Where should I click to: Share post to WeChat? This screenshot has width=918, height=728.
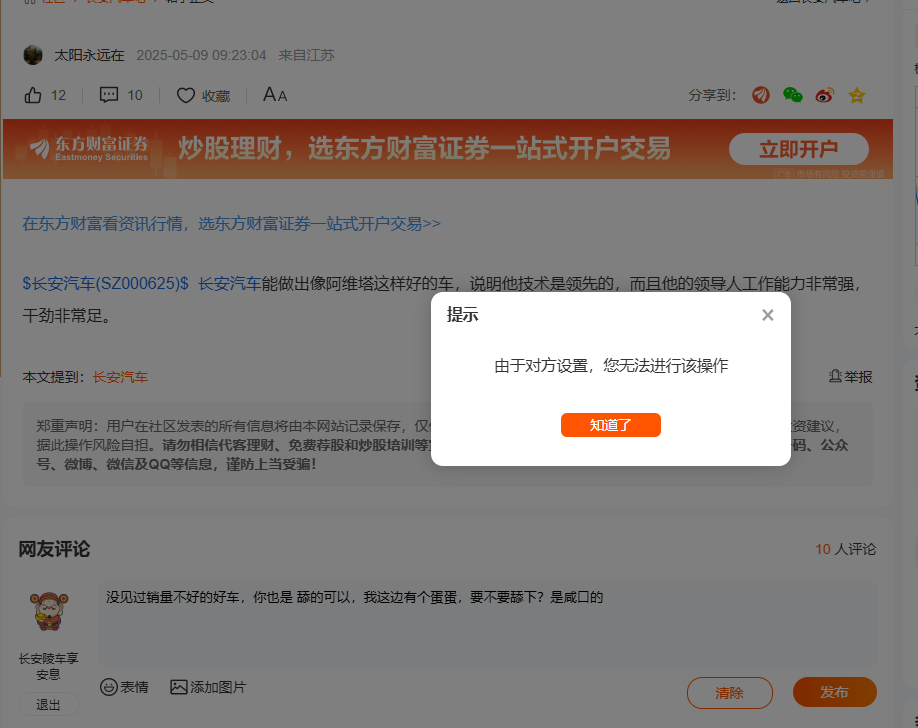pyautogui.click(x=793, y=95)
